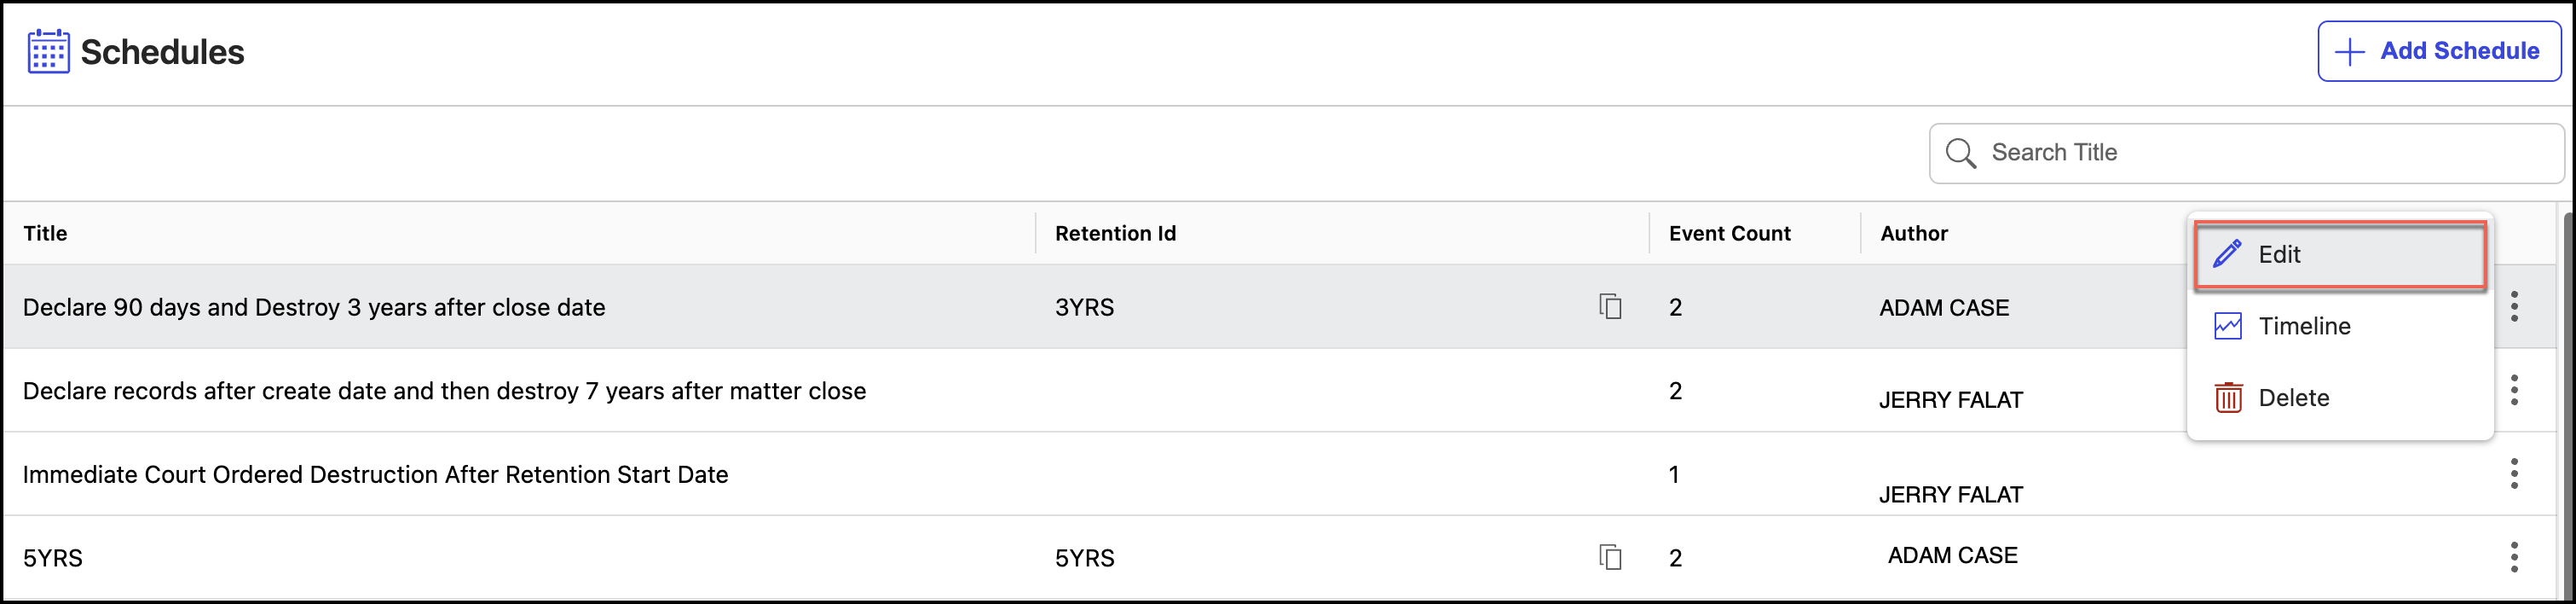This screenshot has width=2576, height=604.
Task: Click the search magnifier icon
Action: pos(1960,153)
